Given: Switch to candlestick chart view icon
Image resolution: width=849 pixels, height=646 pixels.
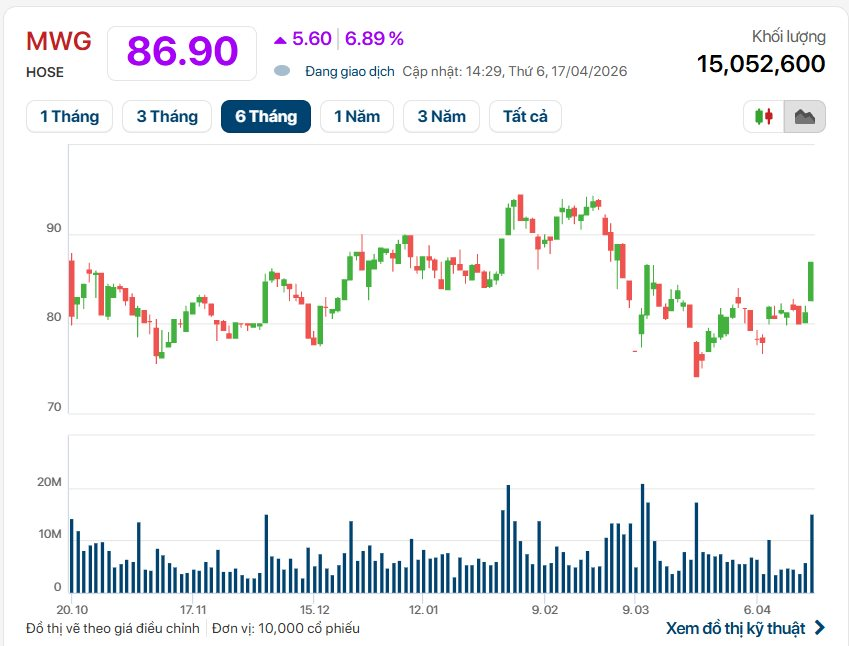Looking at the screenshot, I should 764,117.
